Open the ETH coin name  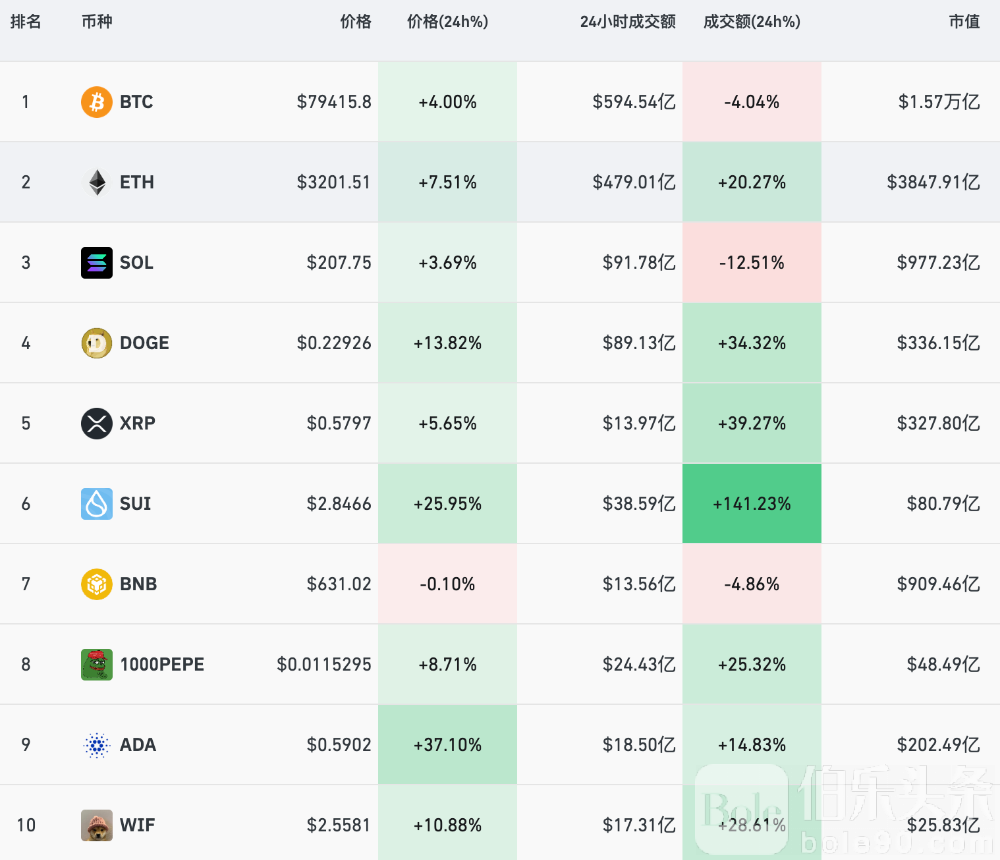point(137,182)
